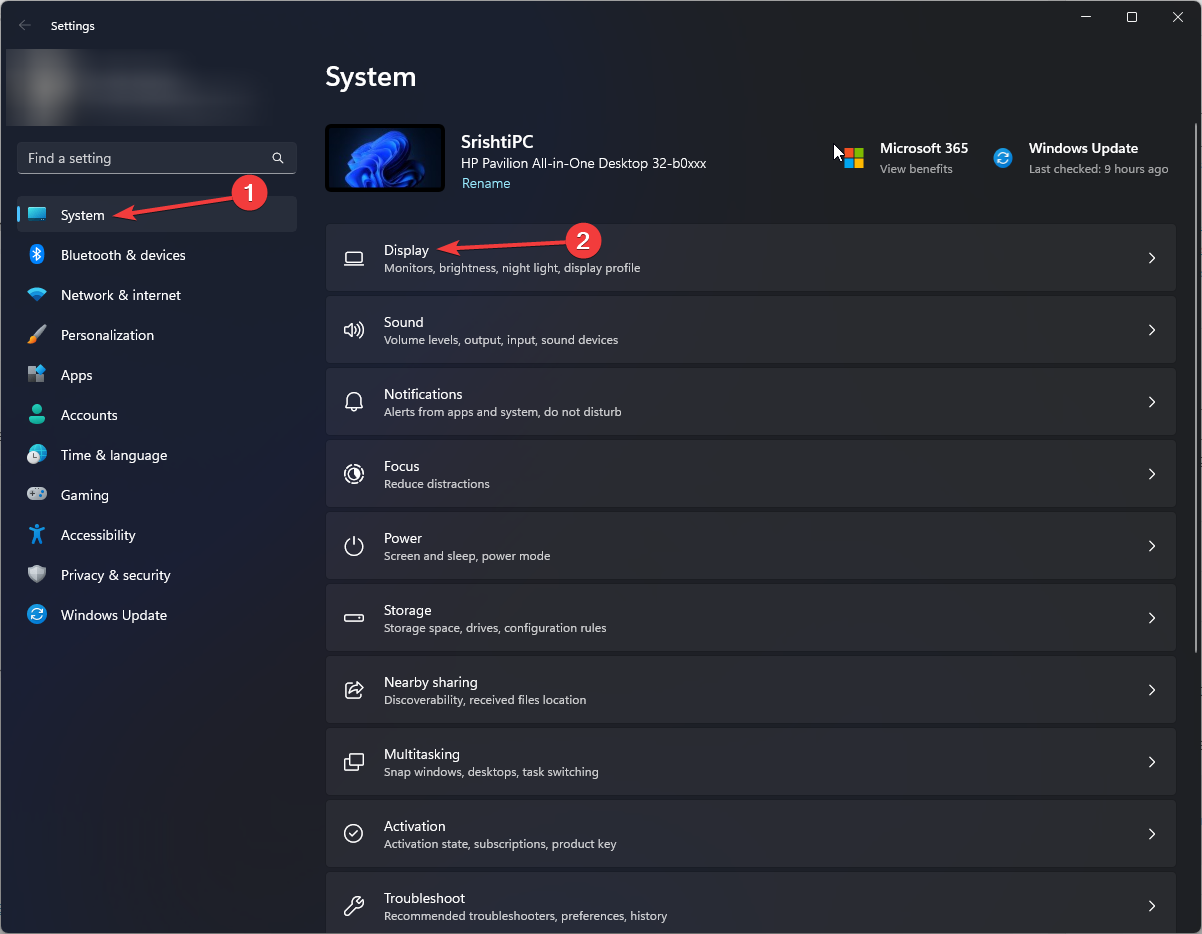
Task: Click the Bluetooth icon in sidebar
Action: (37, 255)
